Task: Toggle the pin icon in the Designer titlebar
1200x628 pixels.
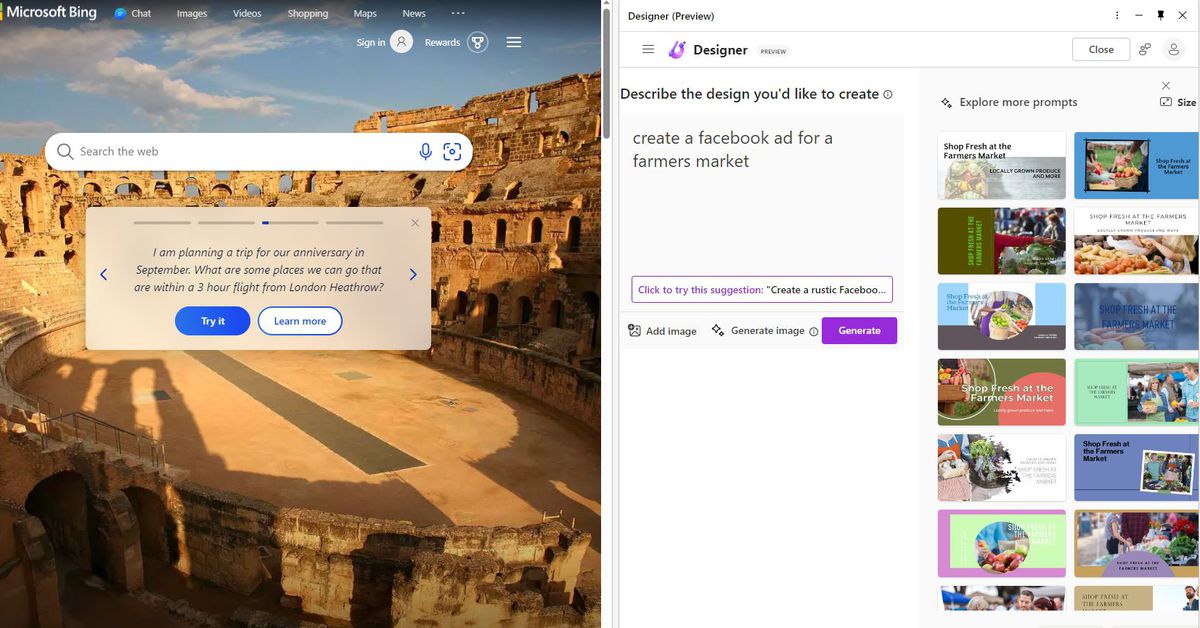Action: 1160,15
